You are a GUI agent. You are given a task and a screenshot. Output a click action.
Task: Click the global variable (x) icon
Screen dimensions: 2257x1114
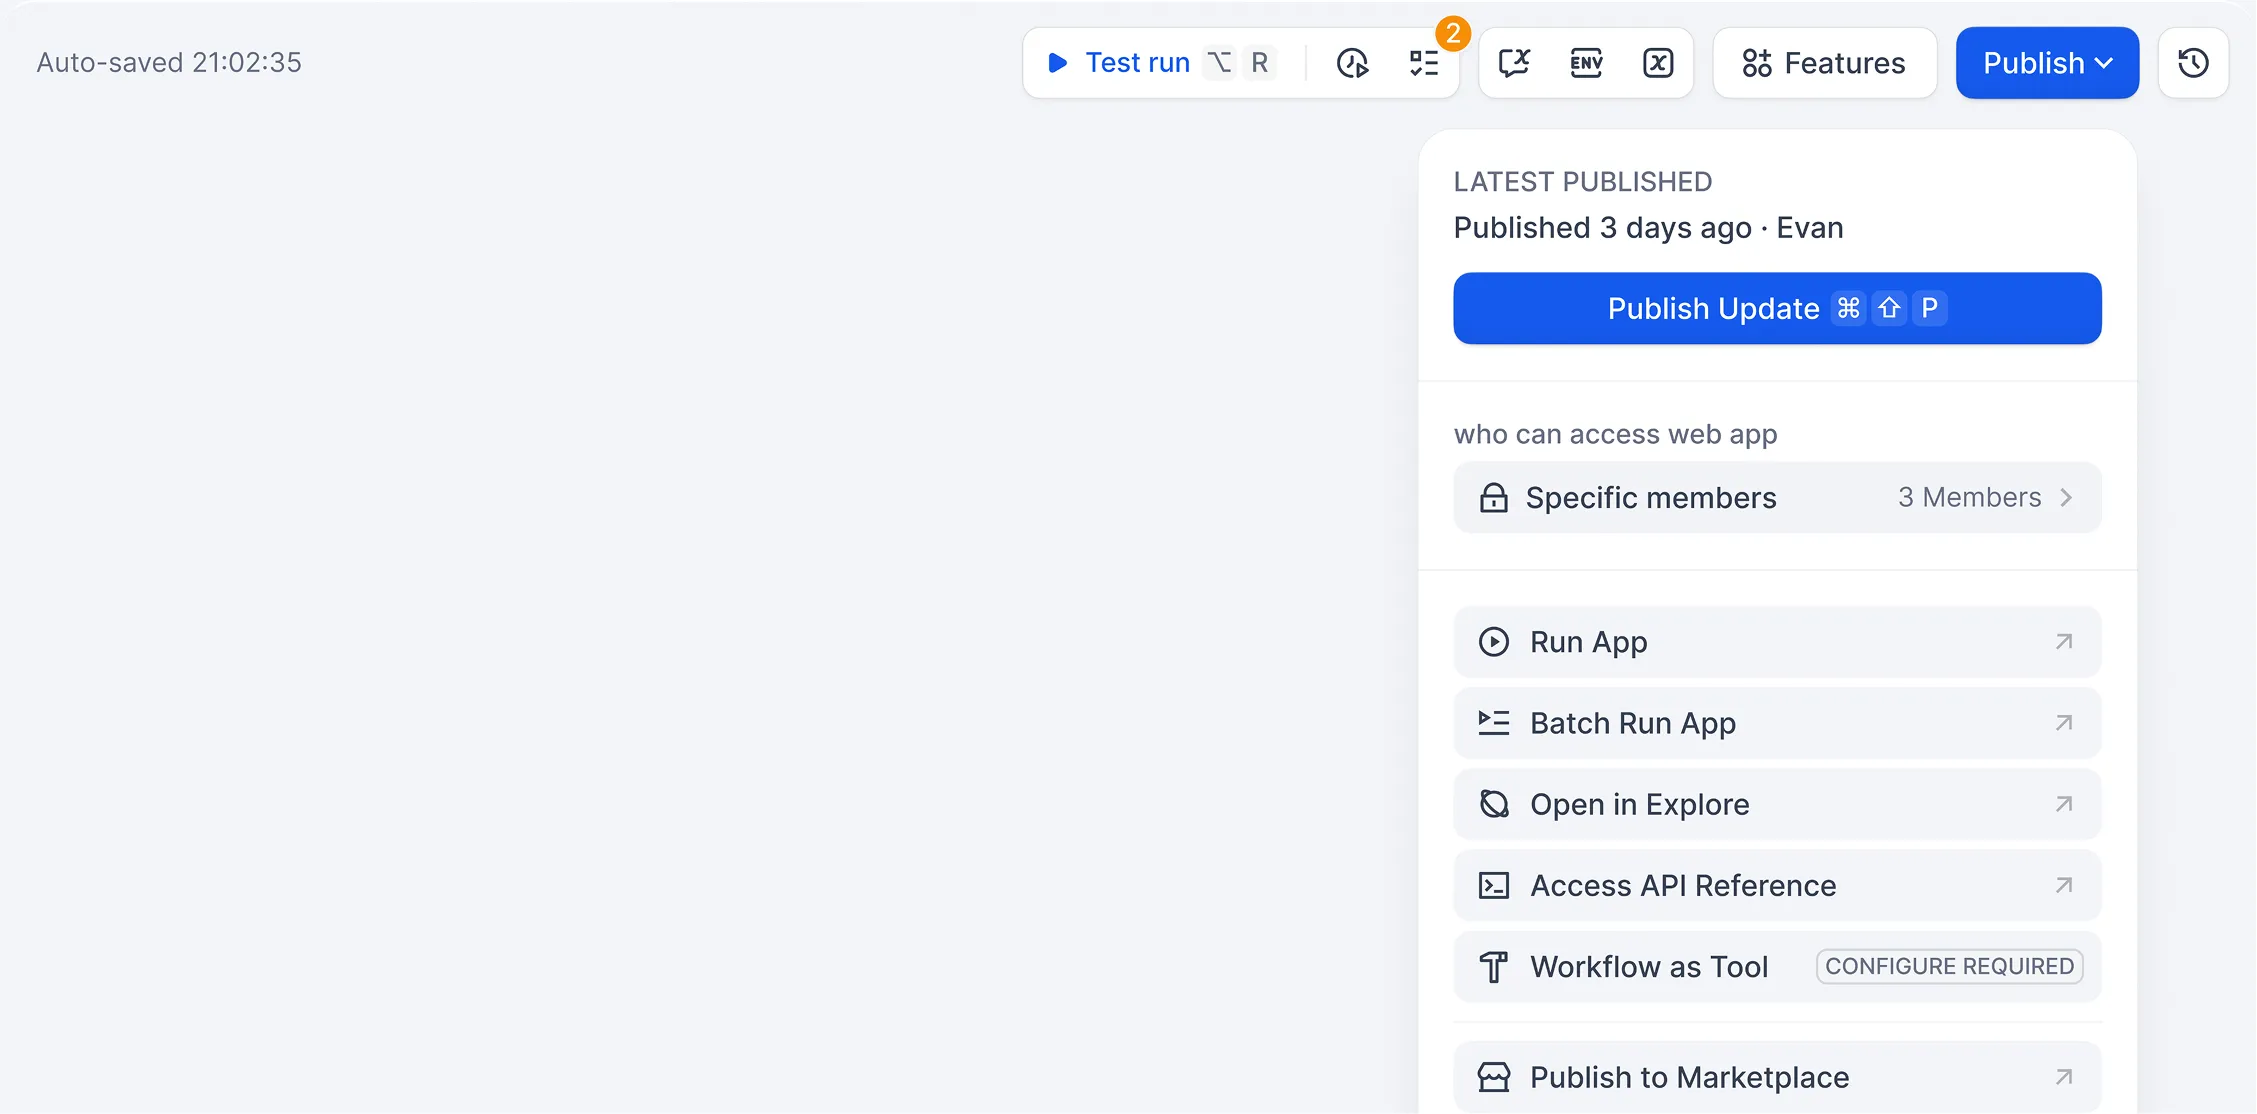coord(1658,63)
